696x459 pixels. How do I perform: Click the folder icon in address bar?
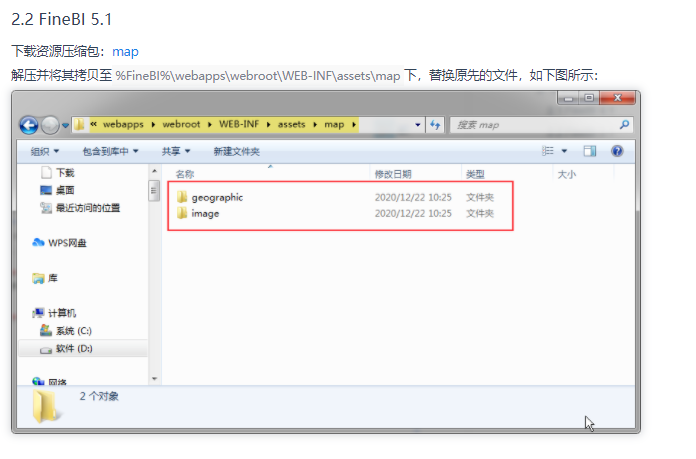[79, 124]
